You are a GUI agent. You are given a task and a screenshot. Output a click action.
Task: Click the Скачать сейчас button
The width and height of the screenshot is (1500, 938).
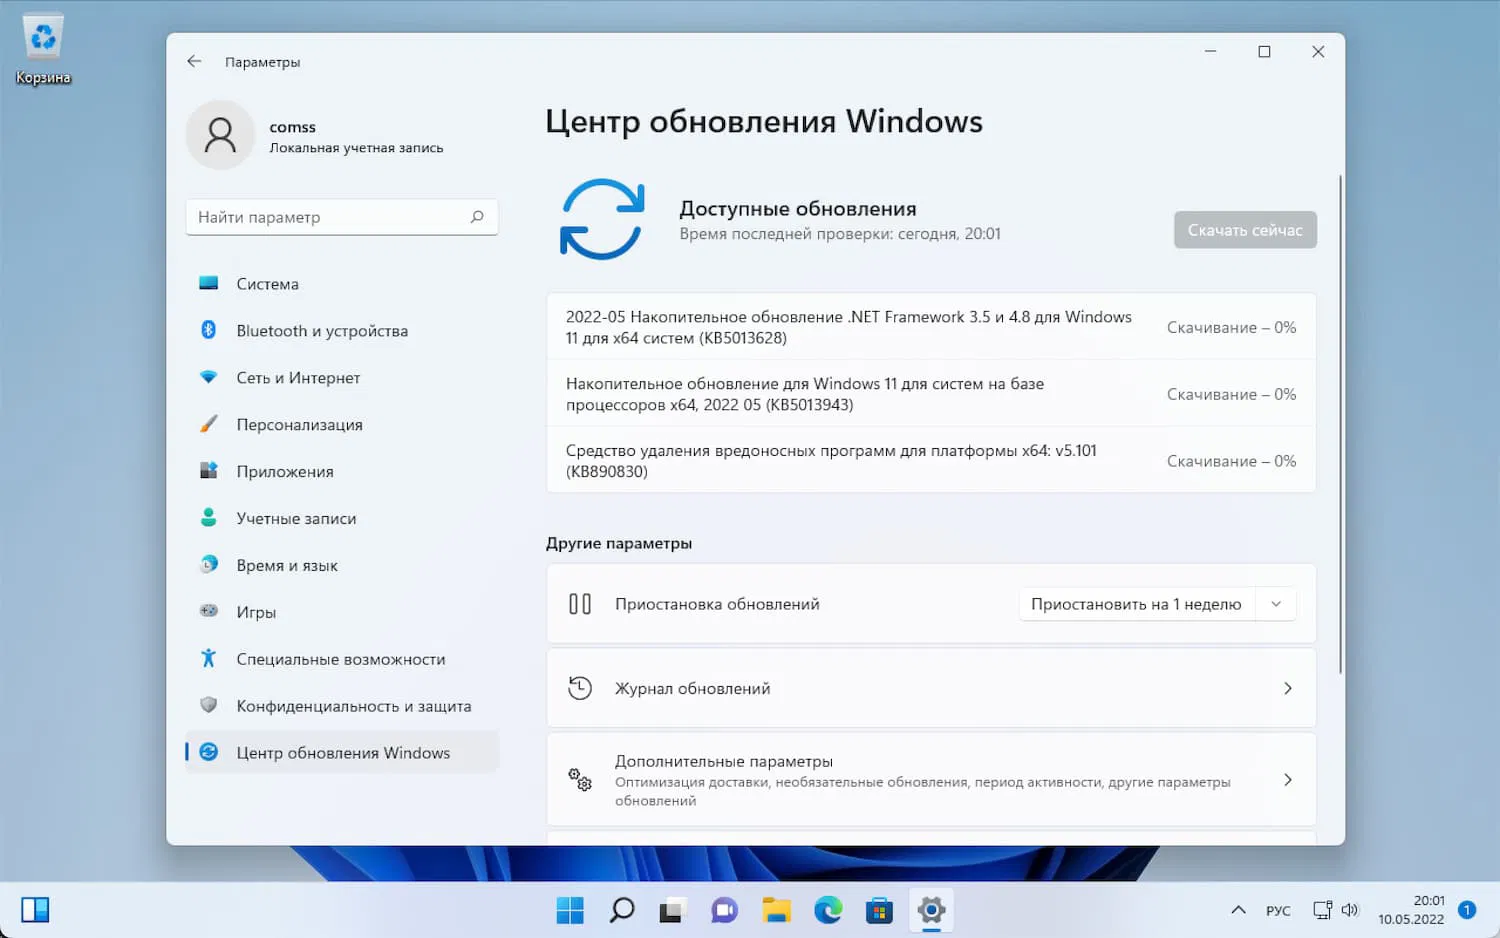[x=1245, y=229]
